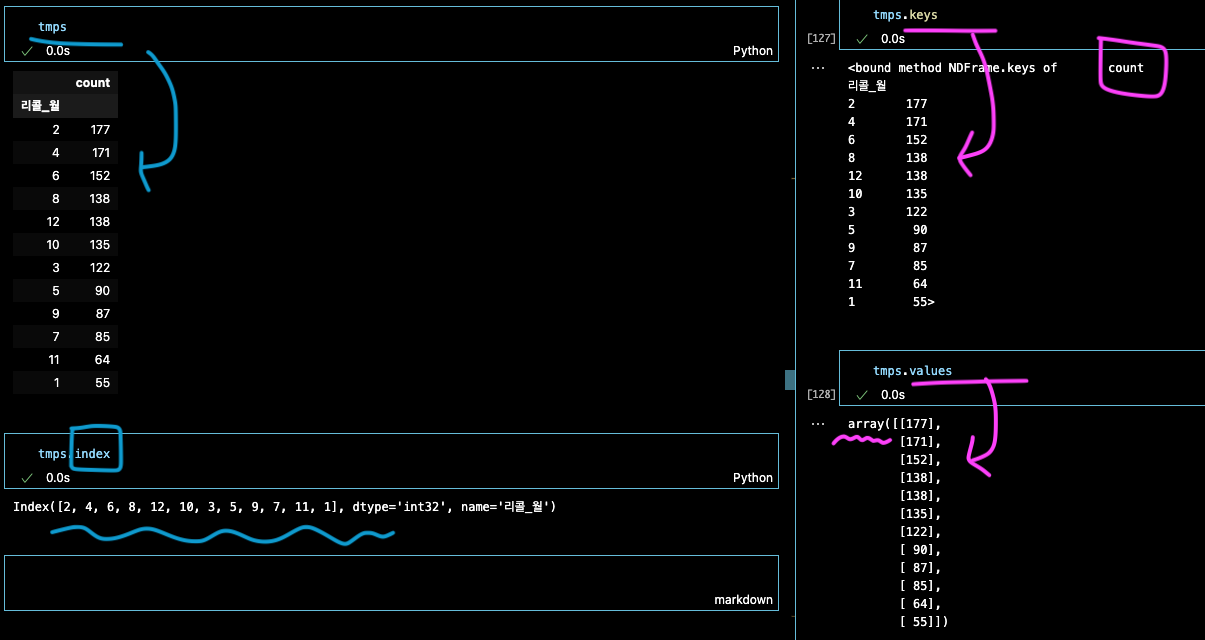
Task: Click the count column header in table
Action: click(x=93, y=83)
